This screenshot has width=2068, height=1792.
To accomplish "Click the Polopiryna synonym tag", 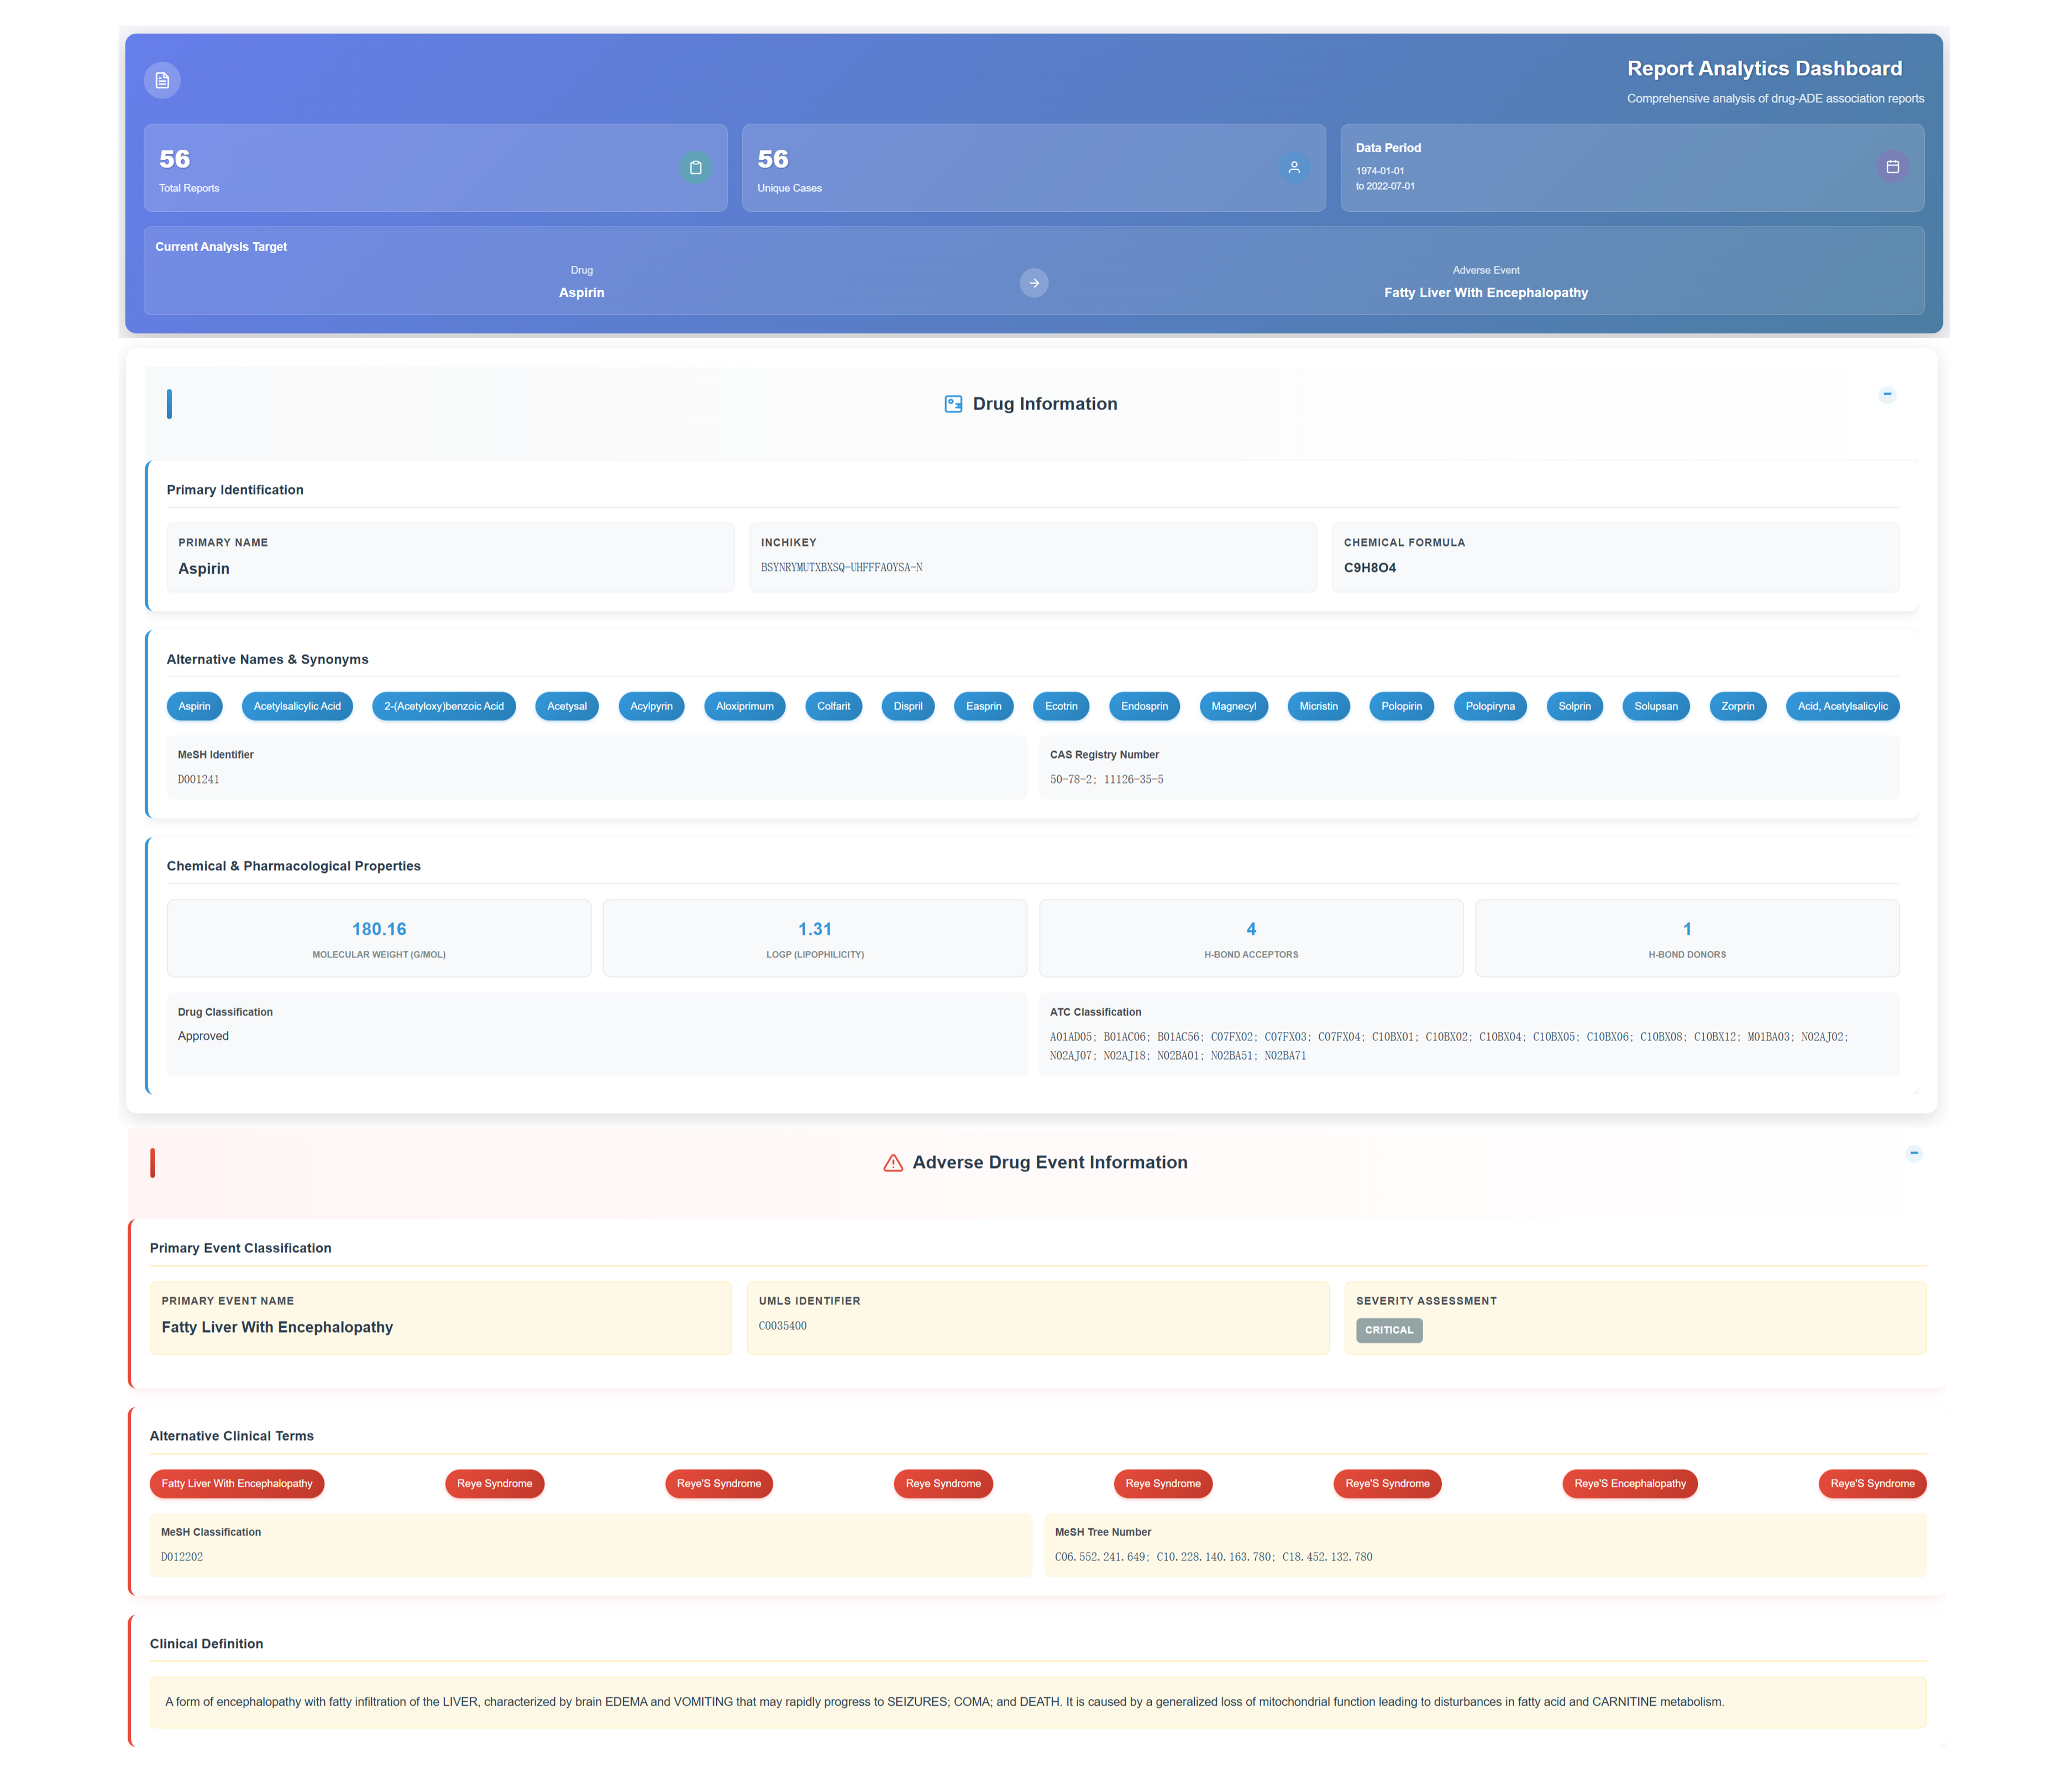I will click(x=1489, y=706).
